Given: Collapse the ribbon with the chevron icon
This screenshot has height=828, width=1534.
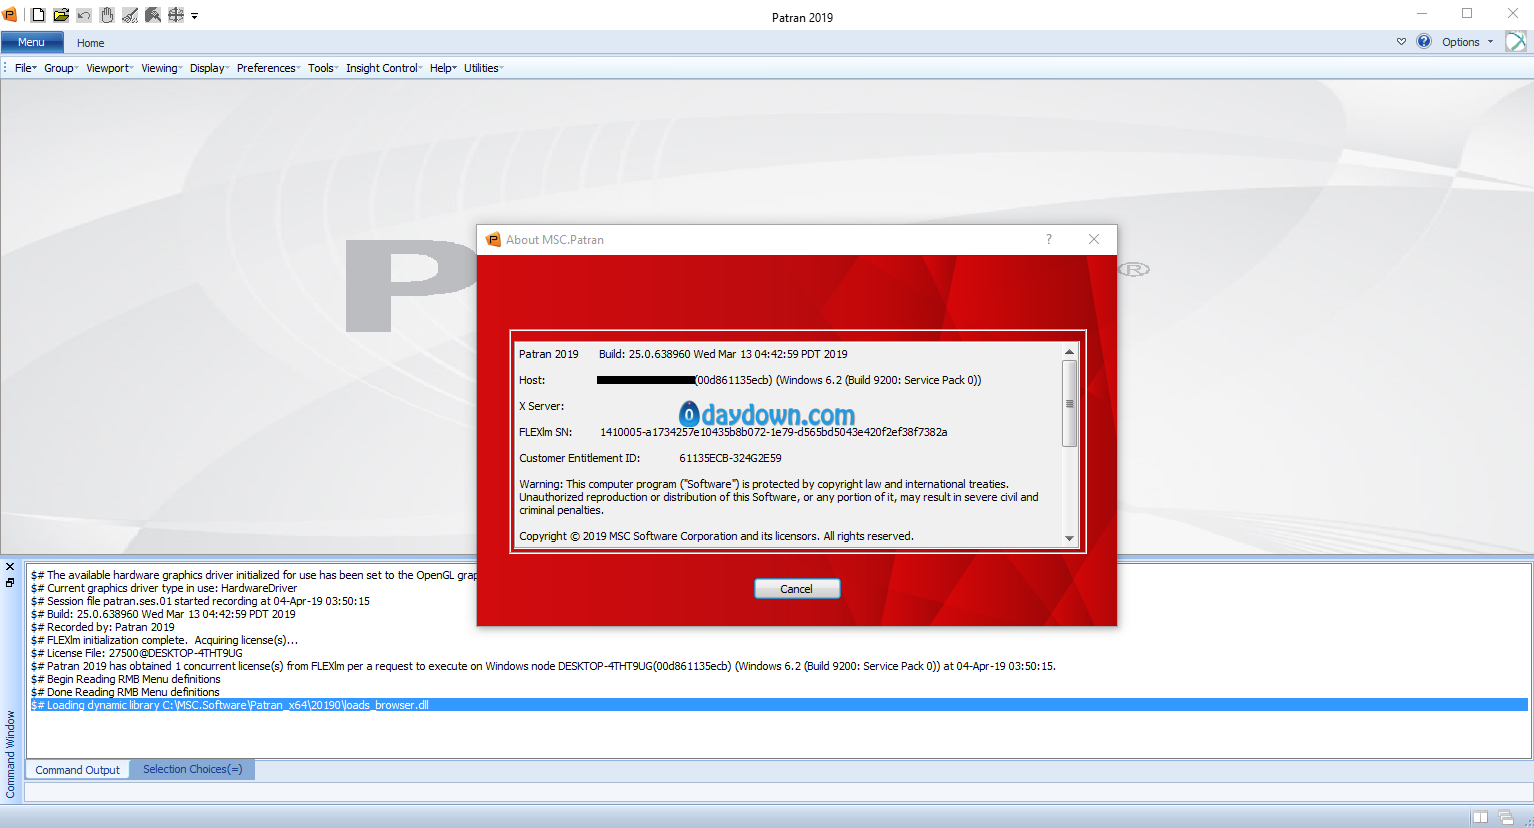Looking at the screenshot, I should [1401, 42].
